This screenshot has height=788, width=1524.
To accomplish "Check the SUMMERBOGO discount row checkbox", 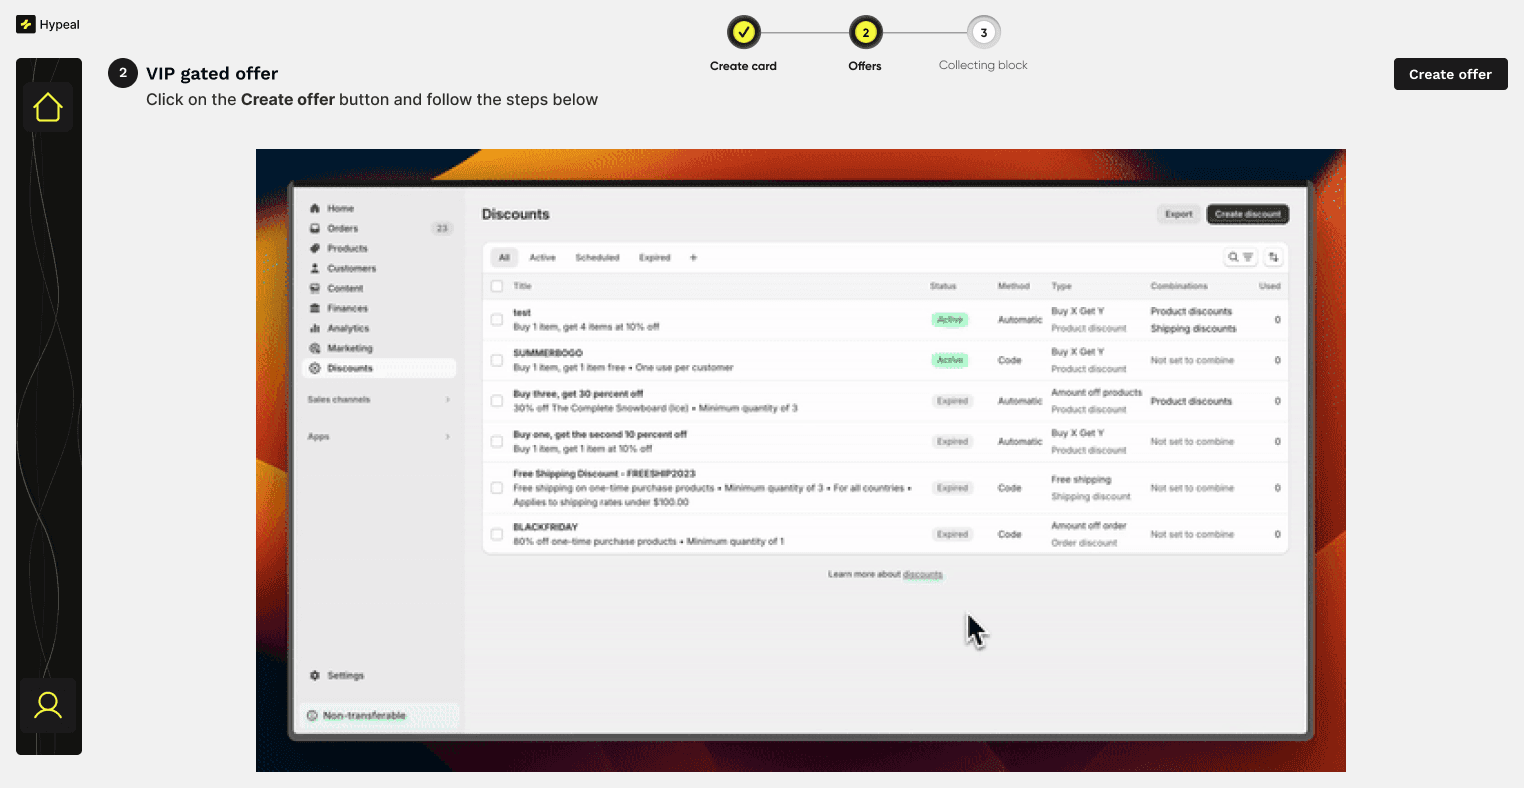I will (x=497, y=360).
